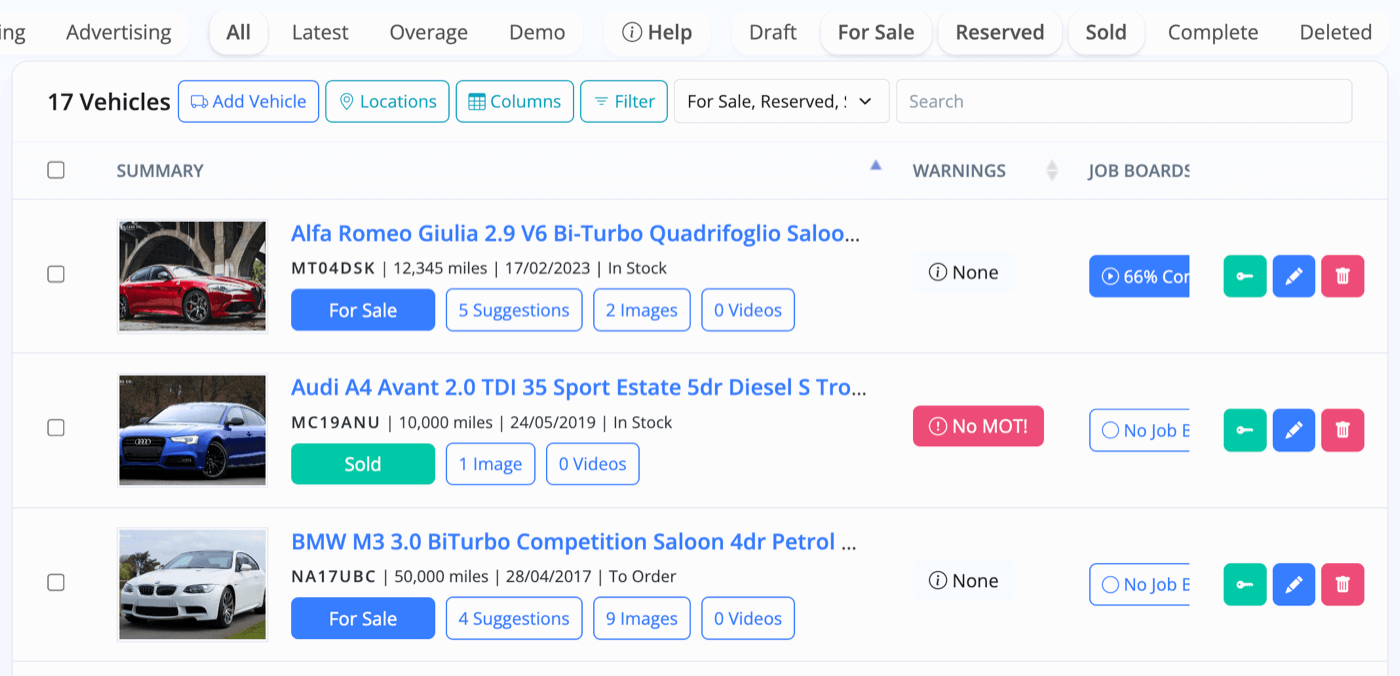Click the None warning for Alfa Romeo
This screenshot has height=676, width=1400.
964,272
